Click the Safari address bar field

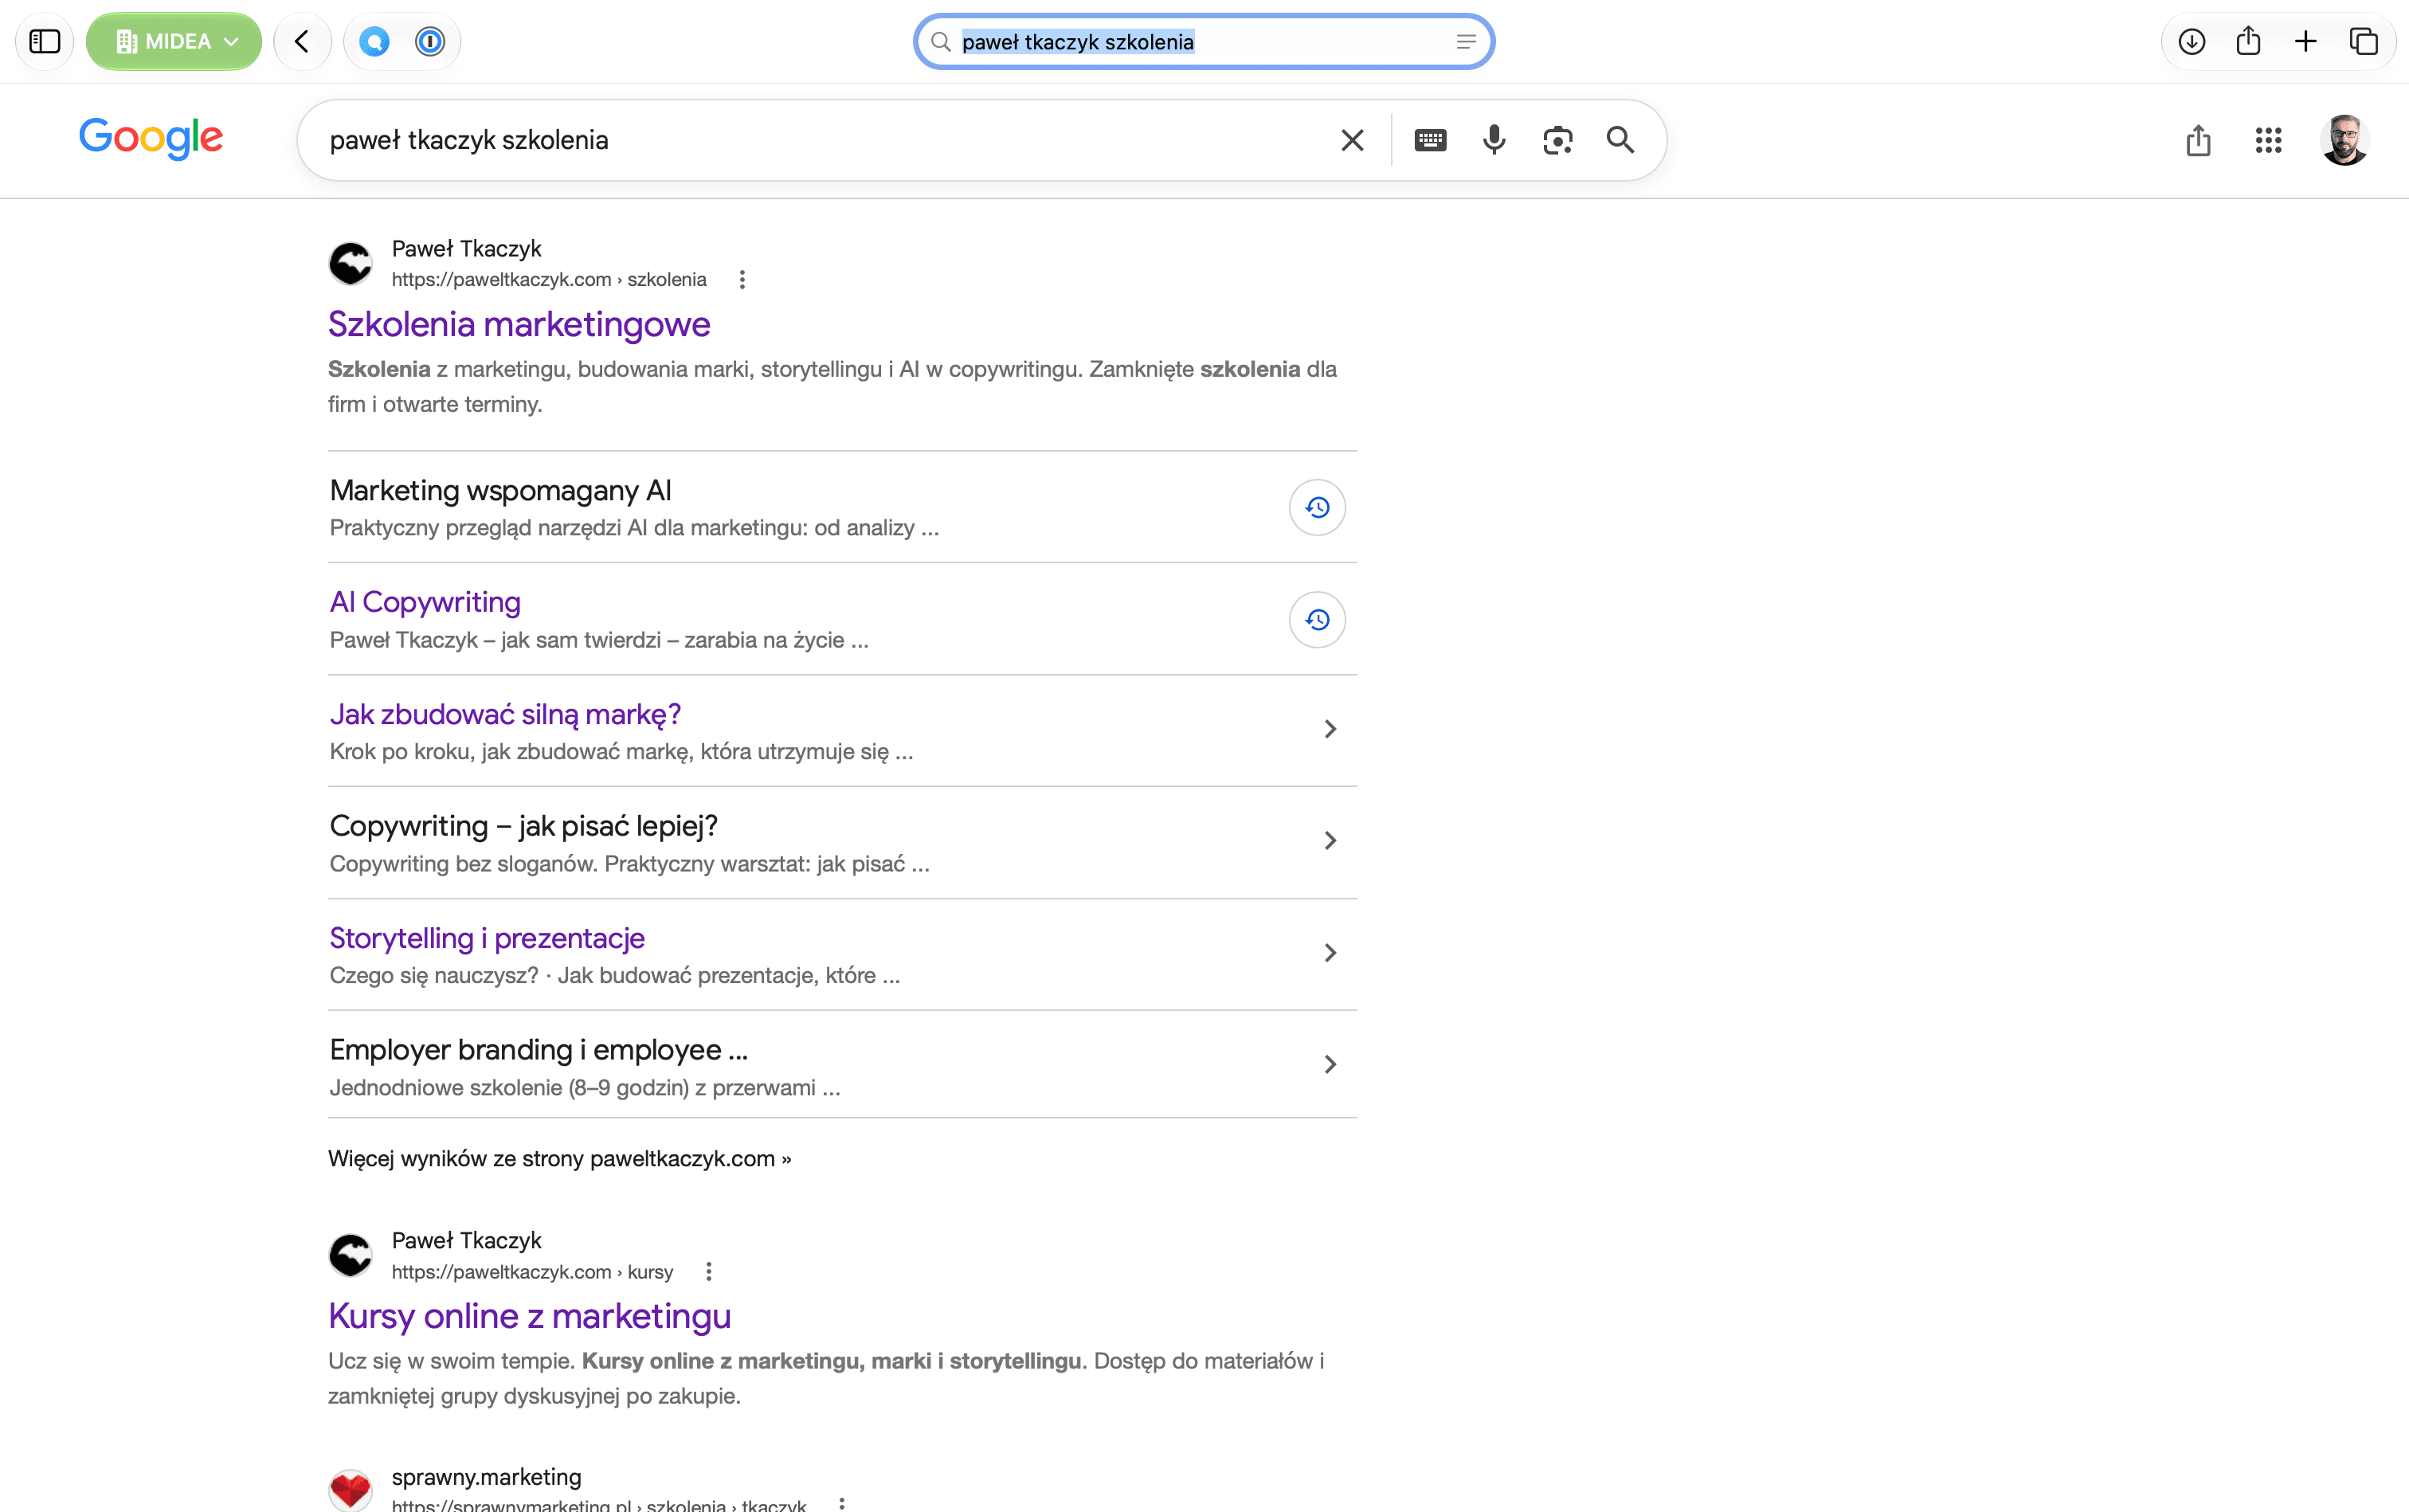pyautogui.click(x=1204, y=42)
